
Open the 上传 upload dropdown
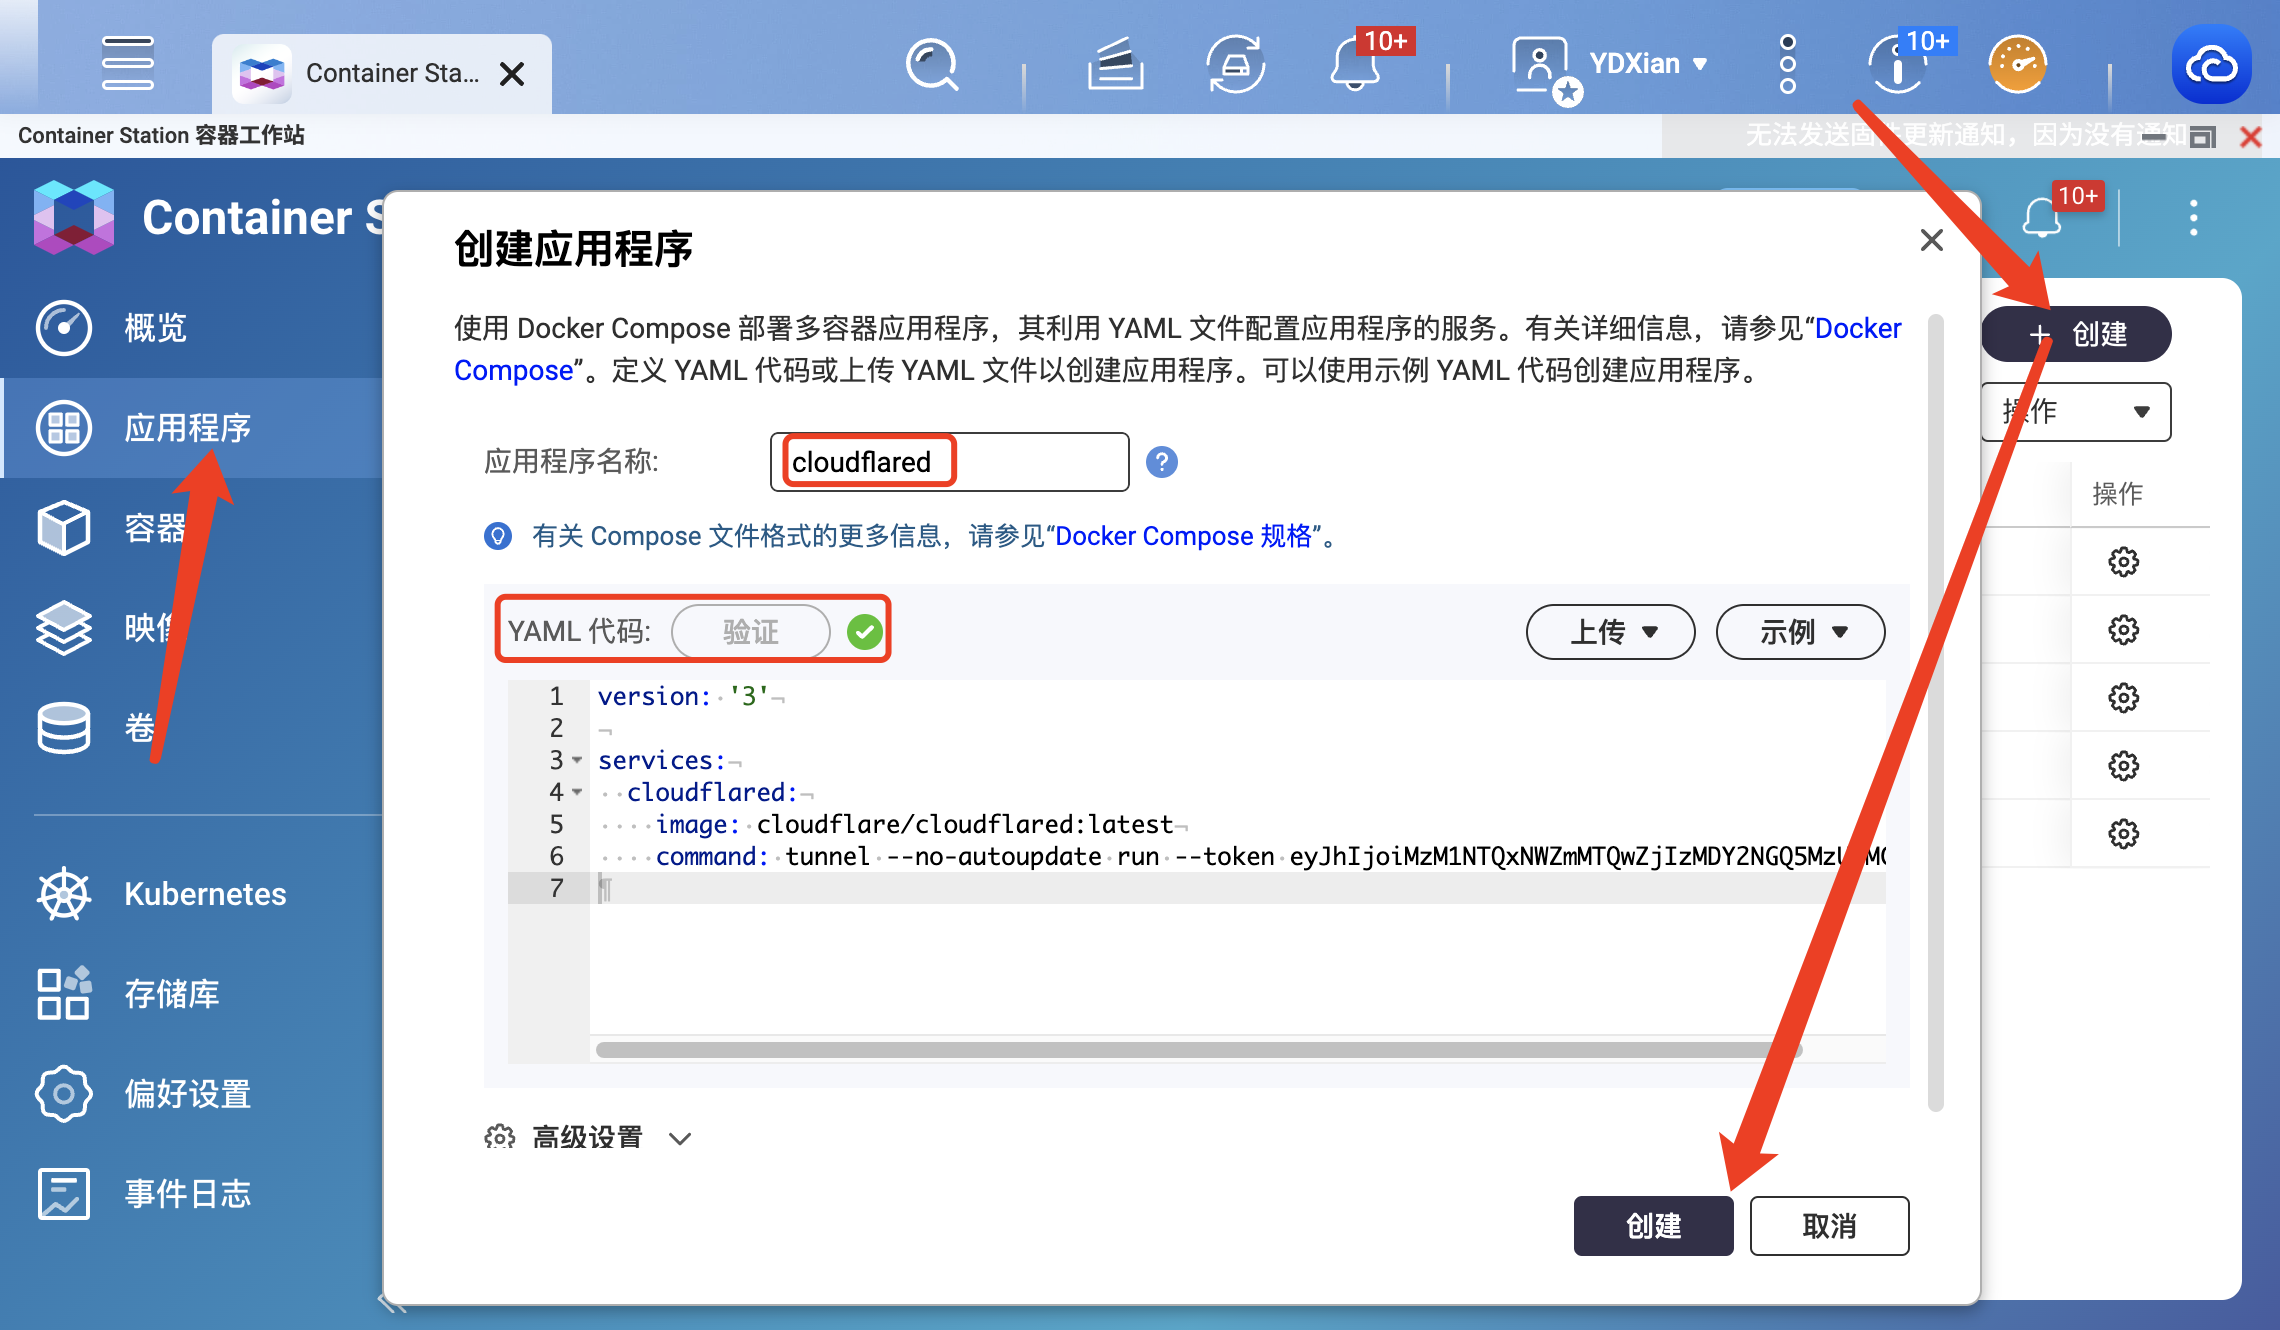point(1610,632)
